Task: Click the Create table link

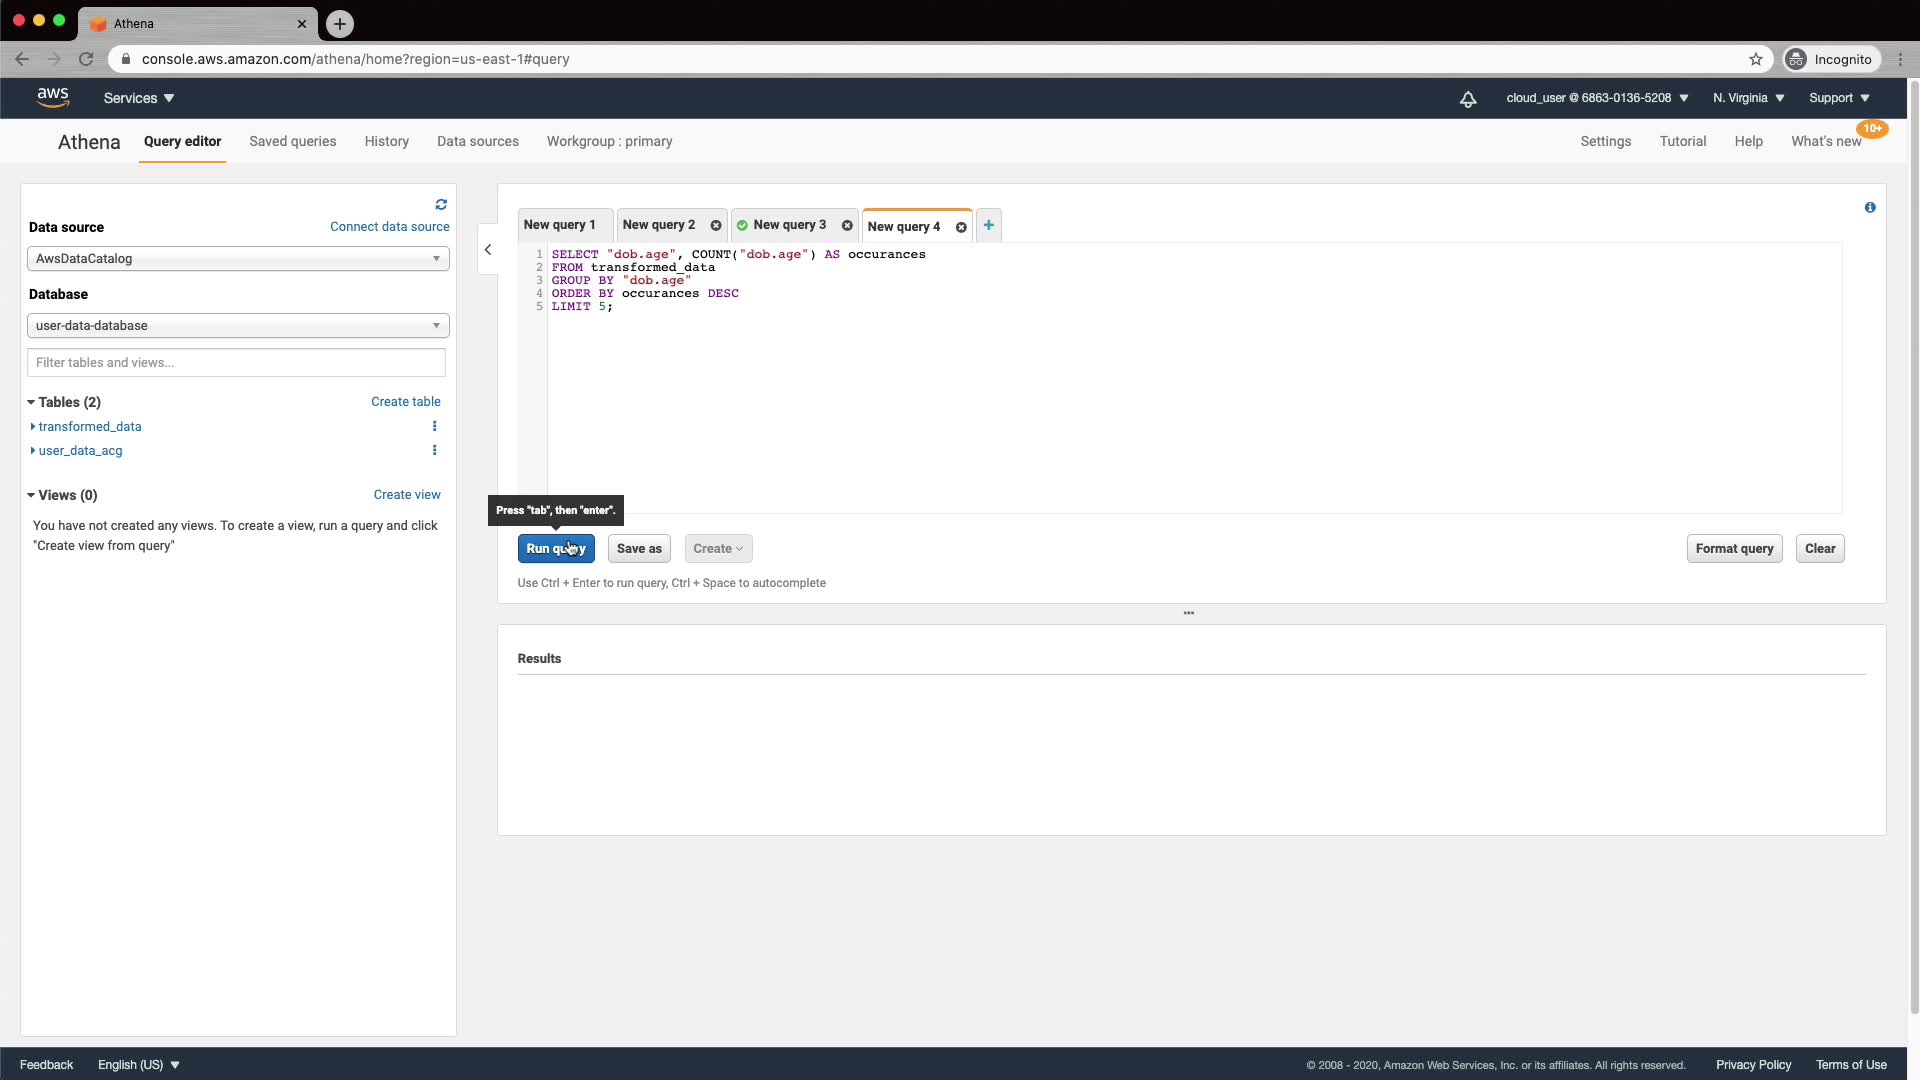Action: [x=405, y=402]
